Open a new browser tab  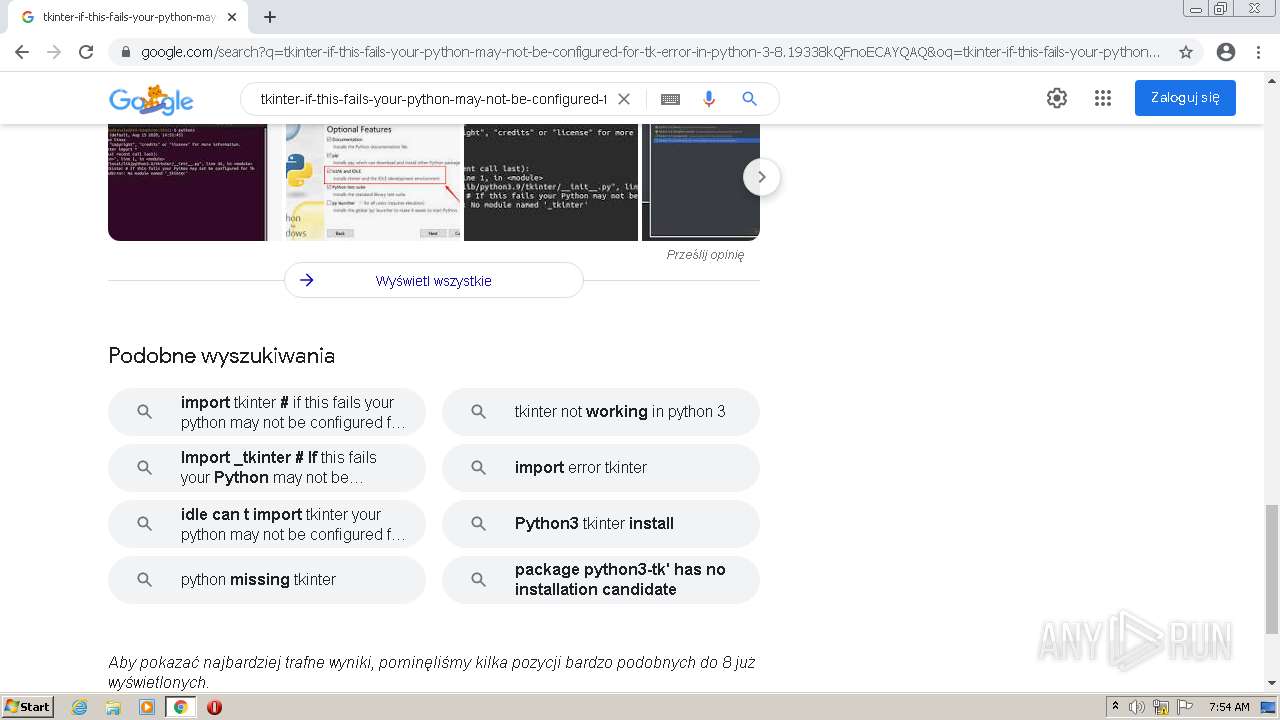click(x=270, y=17)
